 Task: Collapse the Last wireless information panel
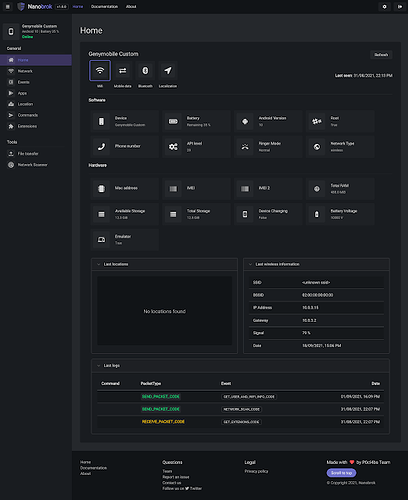coord(250,264)
